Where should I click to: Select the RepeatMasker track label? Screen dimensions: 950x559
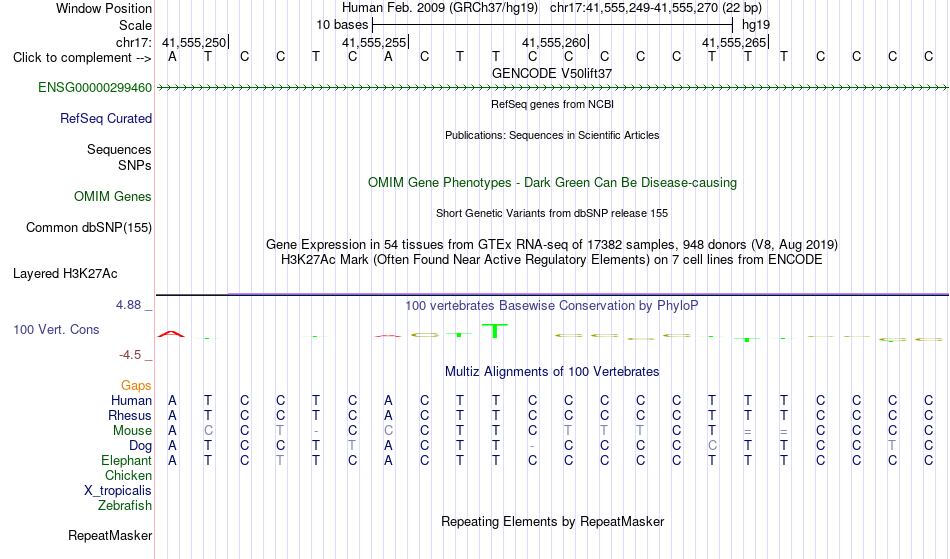point(110,535)
